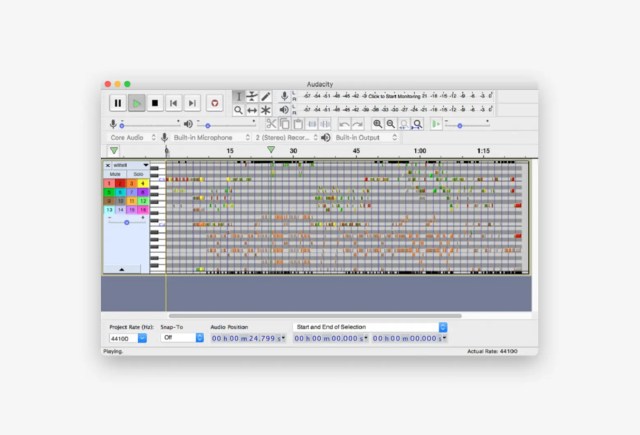Click the timeline ruler at 1:00
Image resolution: width=640 pixels, height=435 pixels.
[420, 151]
